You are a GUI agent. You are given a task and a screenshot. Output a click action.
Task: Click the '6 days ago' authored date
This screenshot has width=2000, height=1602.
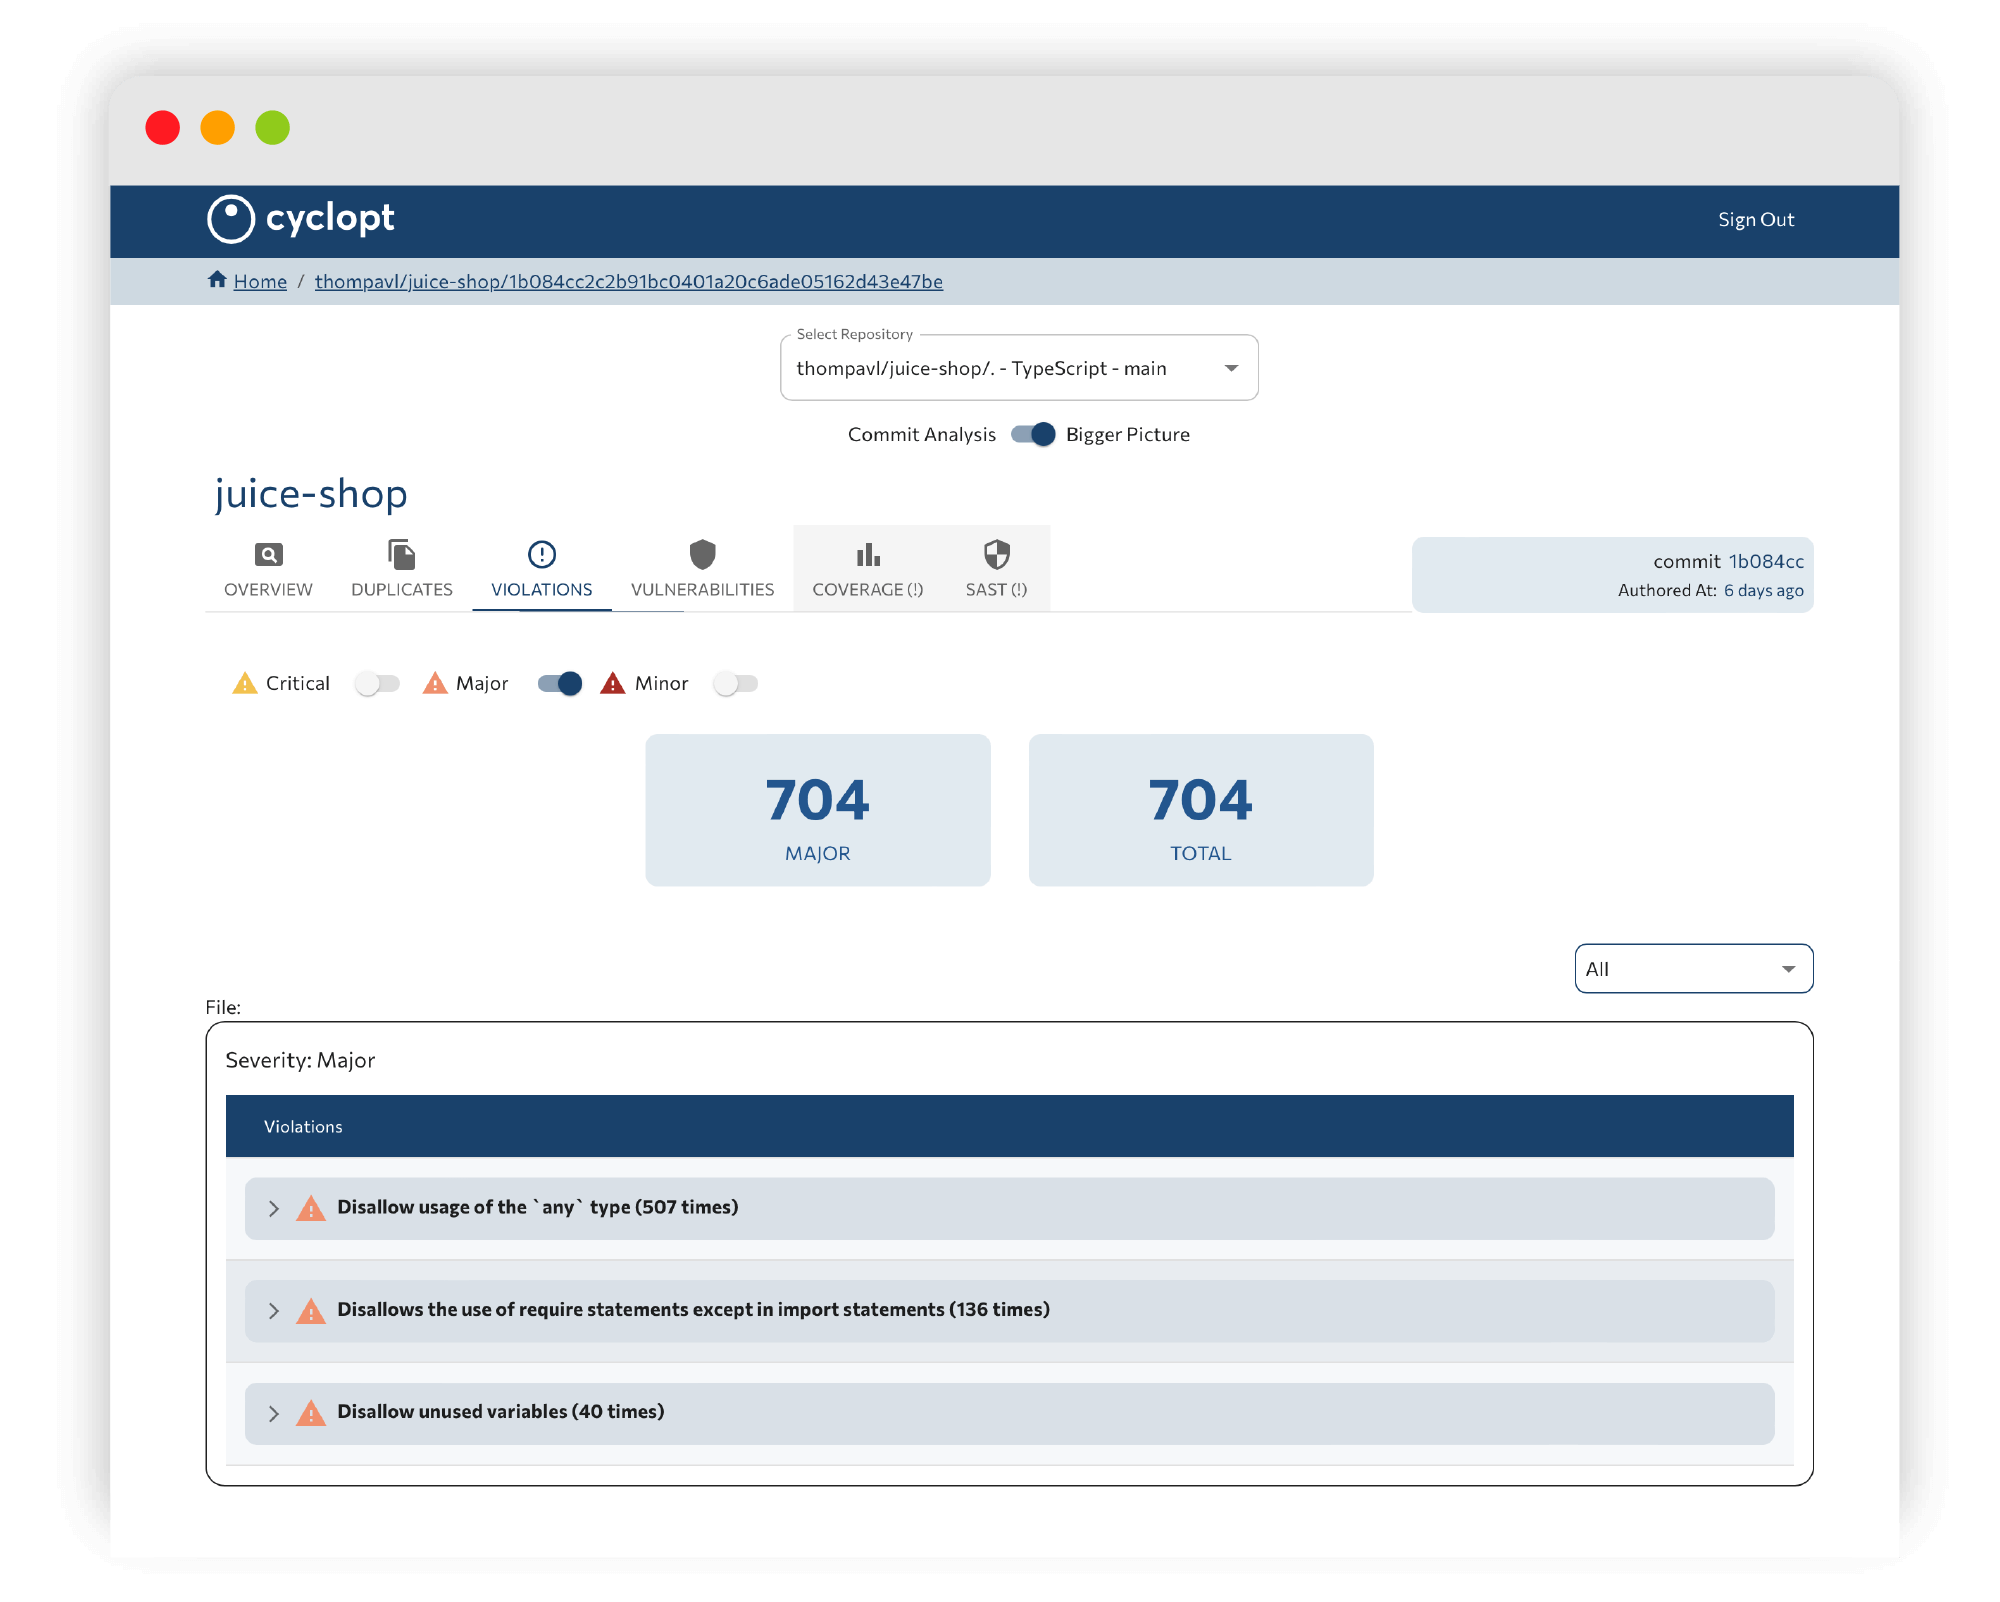click(x=1764, y=590)
